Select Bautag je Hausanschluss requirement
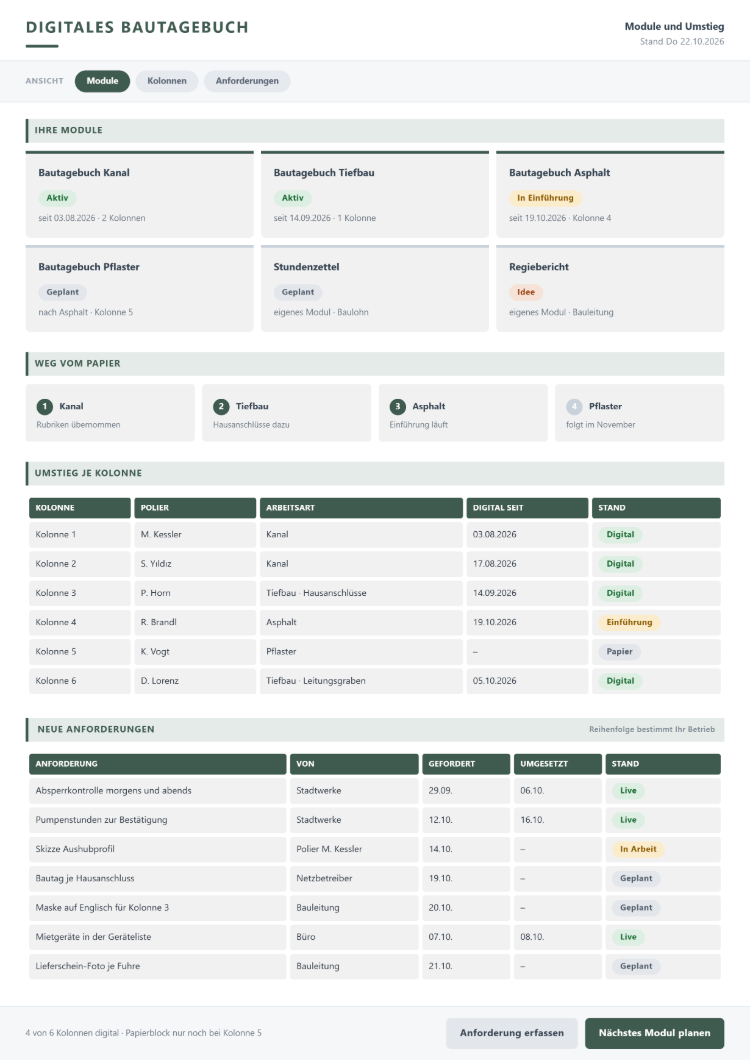Image resolution: width=750 pixels, height=1060 pixels. [158, 879]
